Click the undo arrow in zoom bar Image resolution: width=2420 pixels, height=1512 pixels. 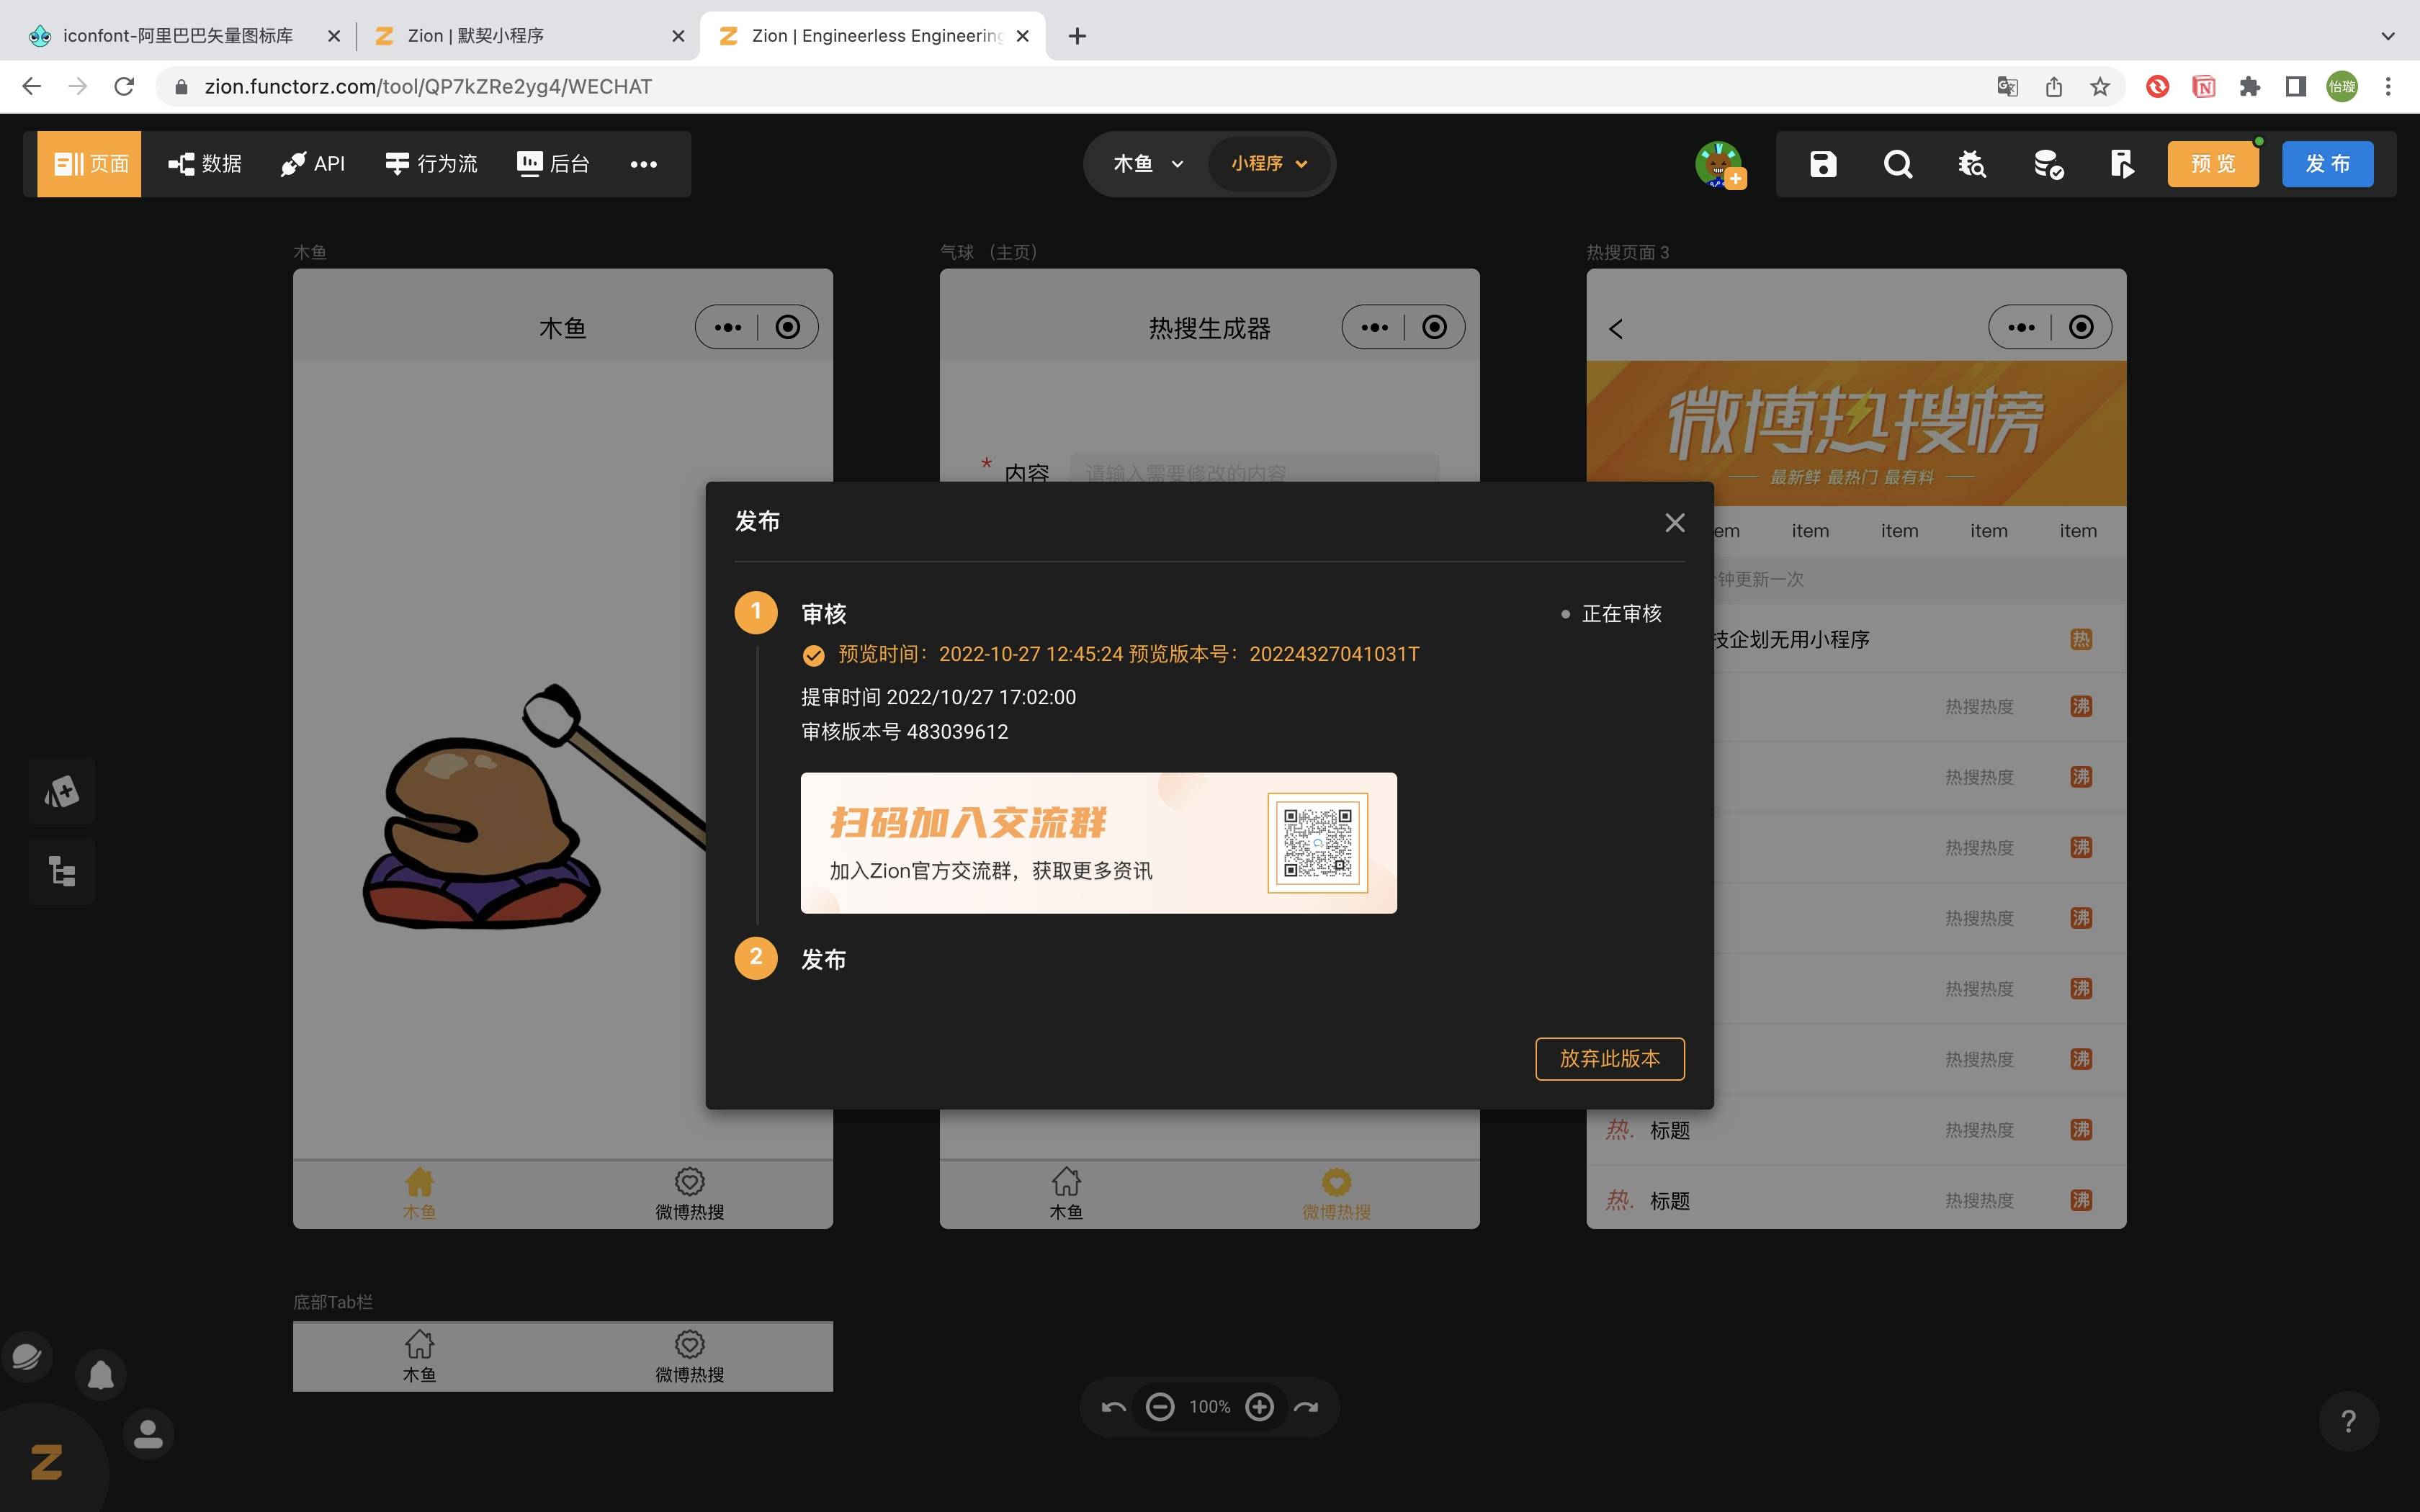tap(1113, 1407)
